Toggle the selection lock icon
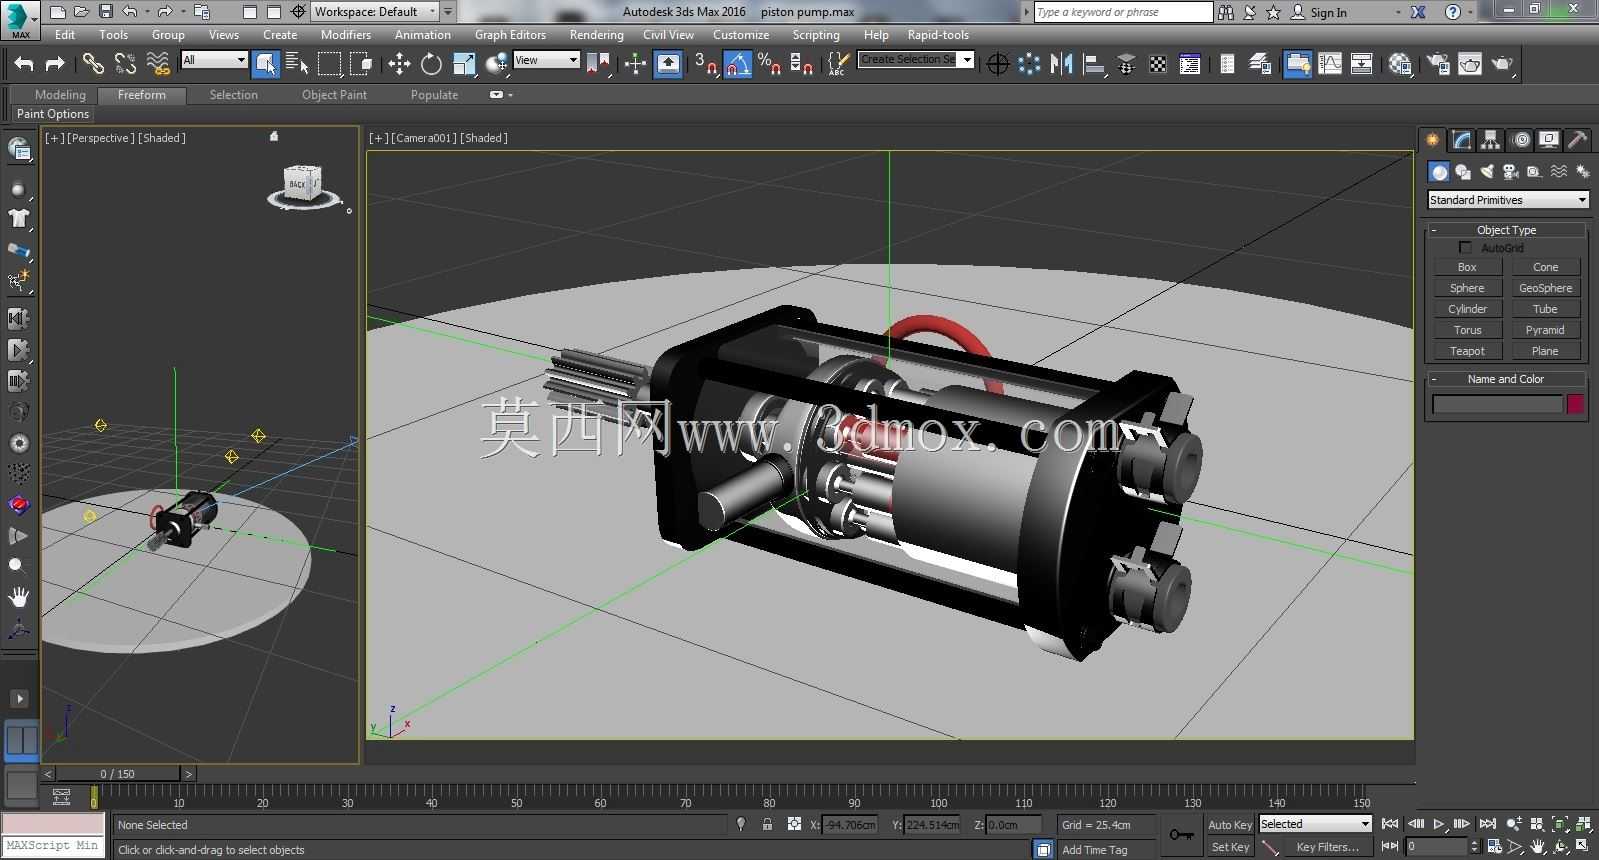 (767, 824)
